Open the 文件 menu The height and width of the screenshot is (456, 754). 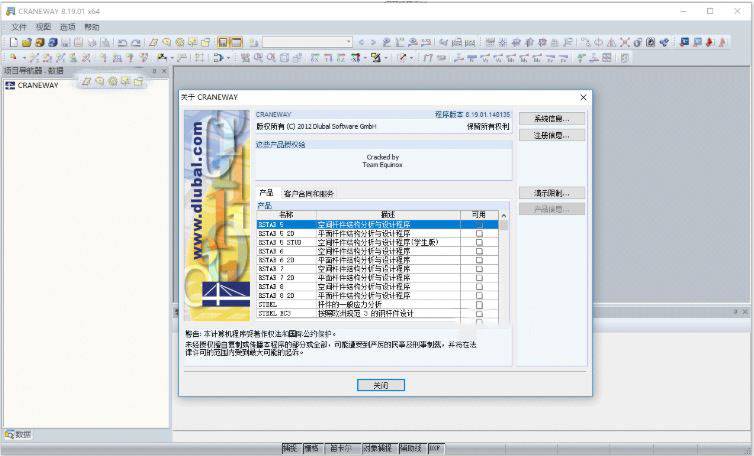[x=19, y=27]
